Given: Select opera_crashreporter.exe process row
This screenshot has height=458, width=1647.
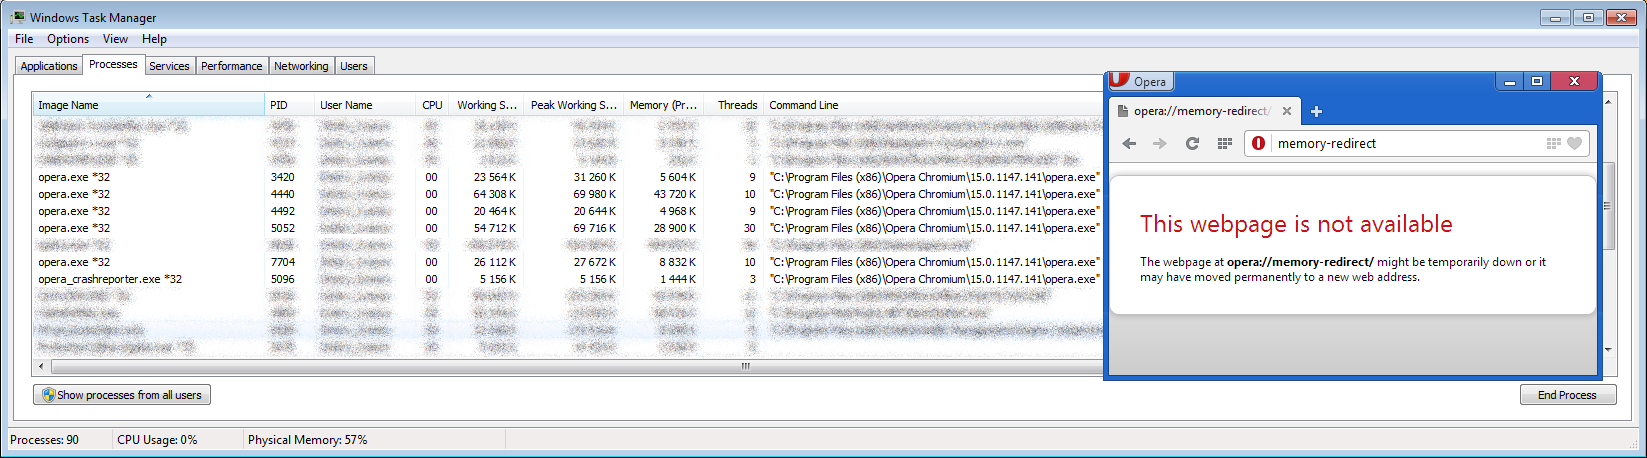Looking at the screenshot, I should (110, 279).
